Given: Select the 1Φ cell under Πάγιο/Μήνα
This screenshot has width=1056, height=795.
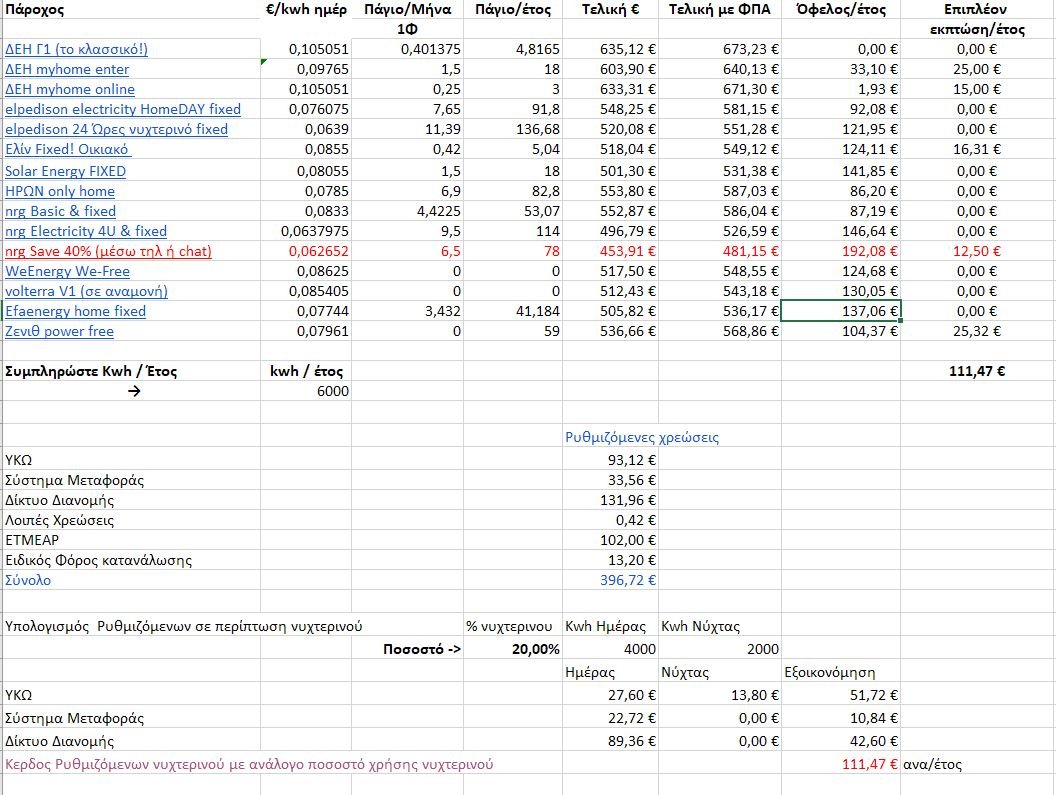Looking at the screenshot, I should click(x=407, y=30).
